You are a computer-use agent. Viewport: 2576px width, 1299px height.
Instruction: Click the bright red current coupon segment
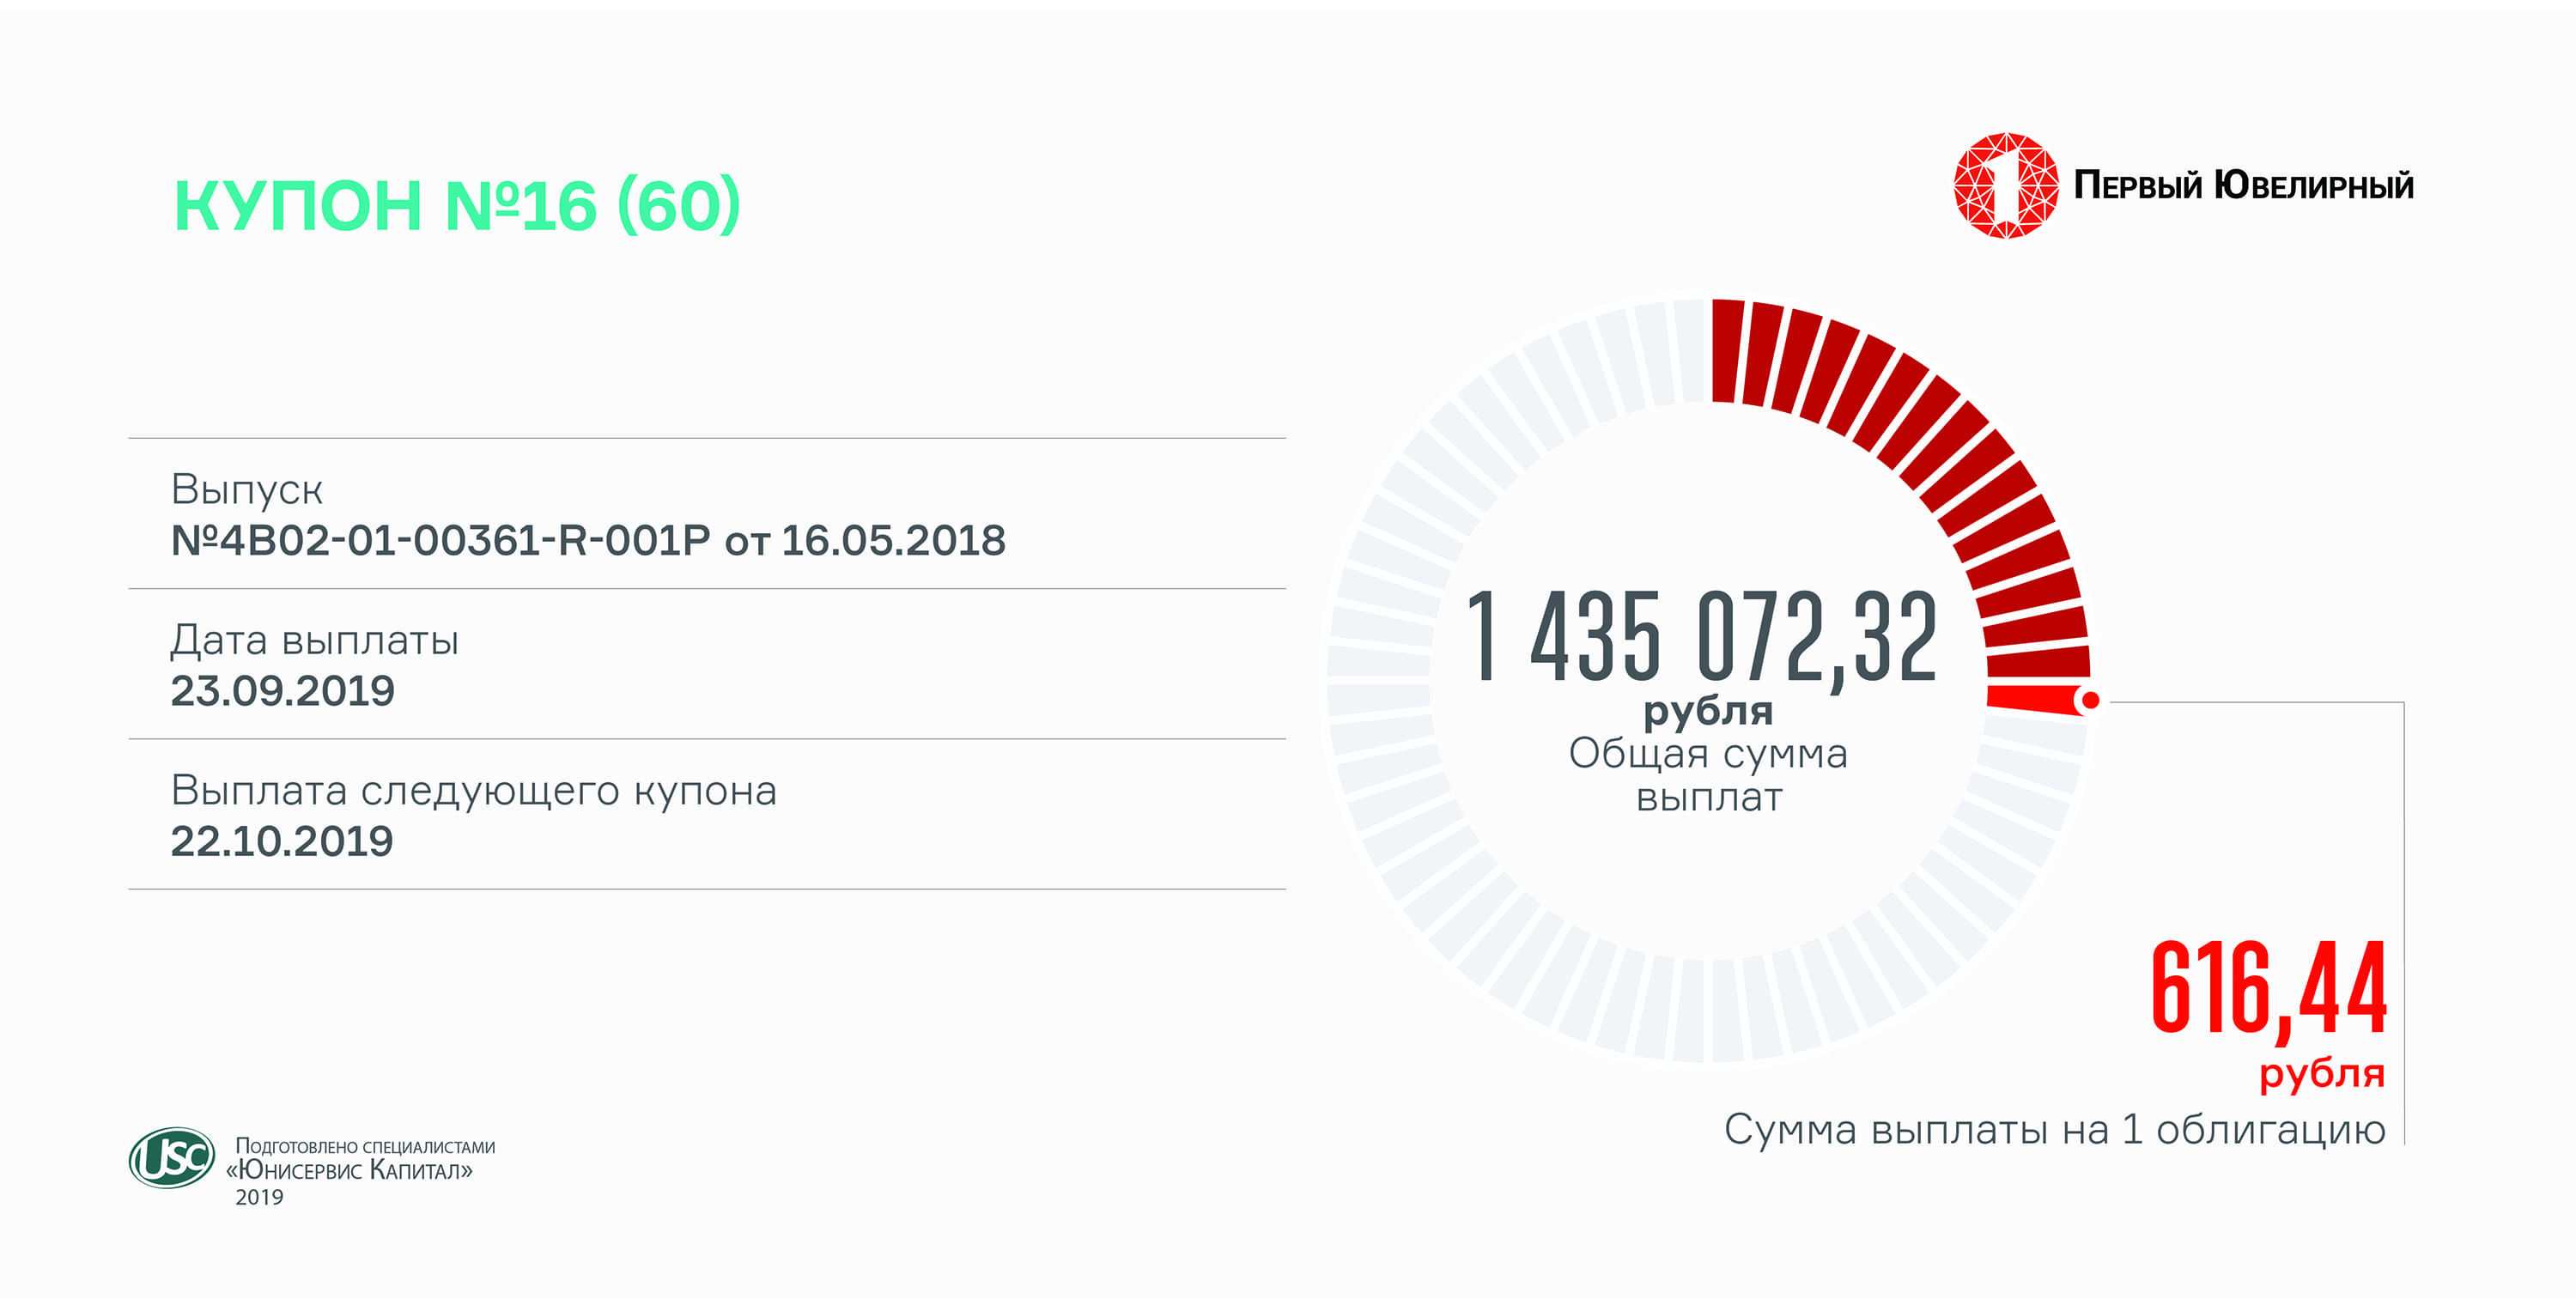coord(2030,698)
